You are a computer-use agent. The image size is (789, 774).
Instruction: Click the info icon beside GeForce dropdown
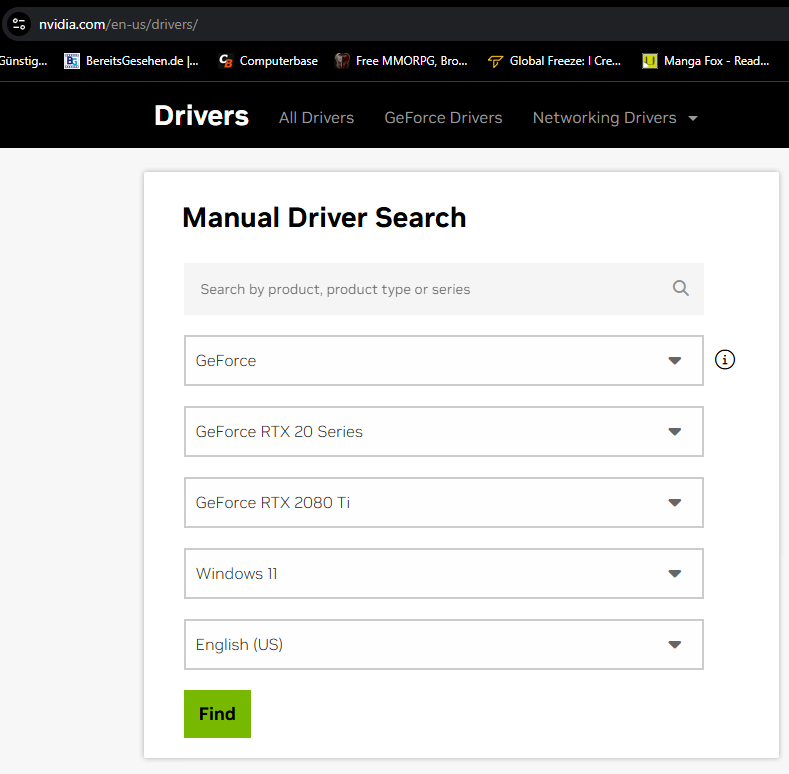[x=725, y=360]
